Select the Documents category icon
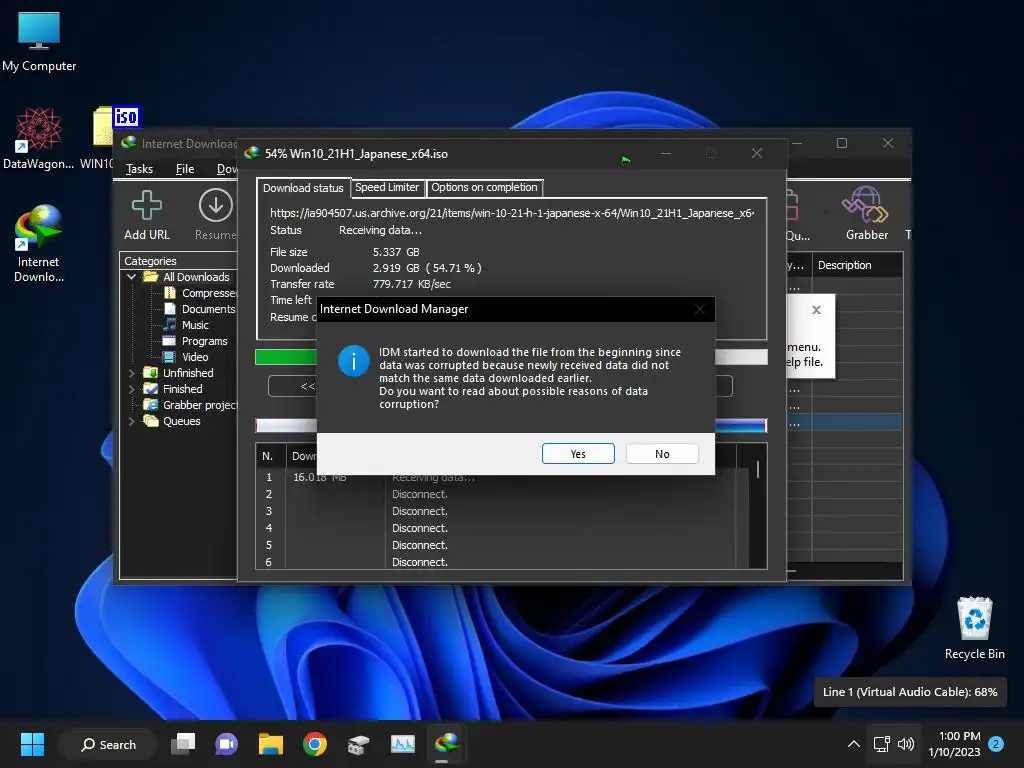This screenshot has width=1024, height=768. pos(170,309)
